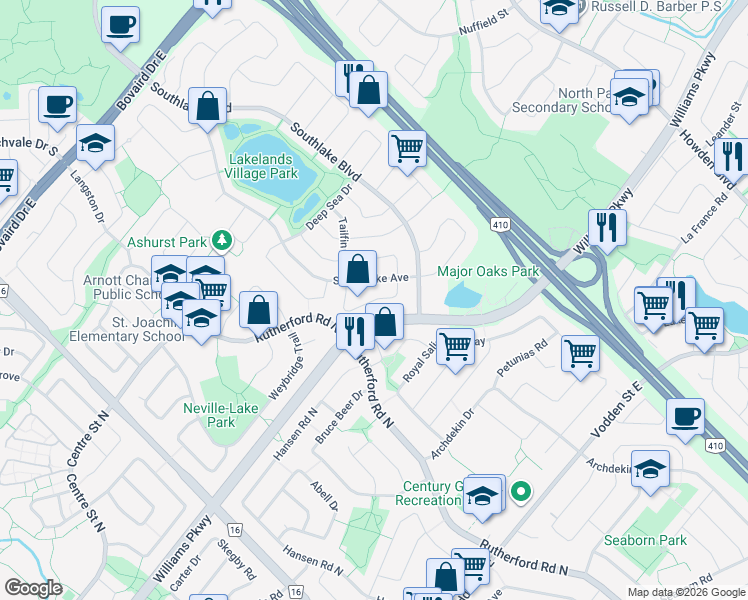
Task: Click the cafe marker near Bovaird Dr E top
Action: pos(121,26)
